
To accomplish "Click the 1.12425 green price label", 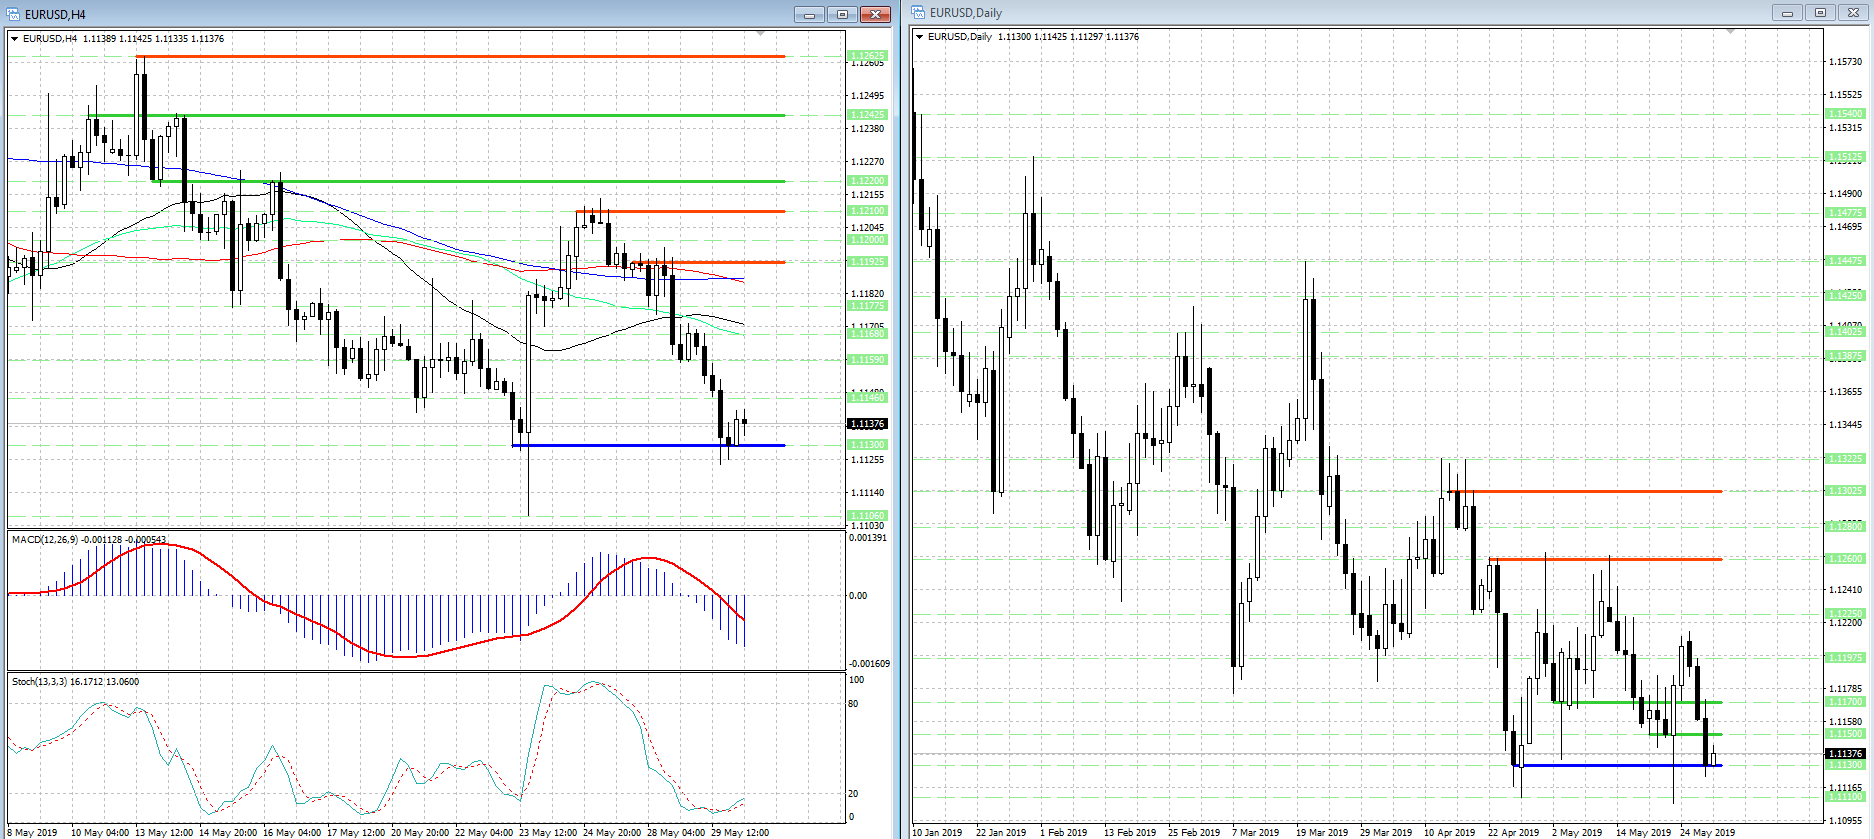I will point(867,115).
